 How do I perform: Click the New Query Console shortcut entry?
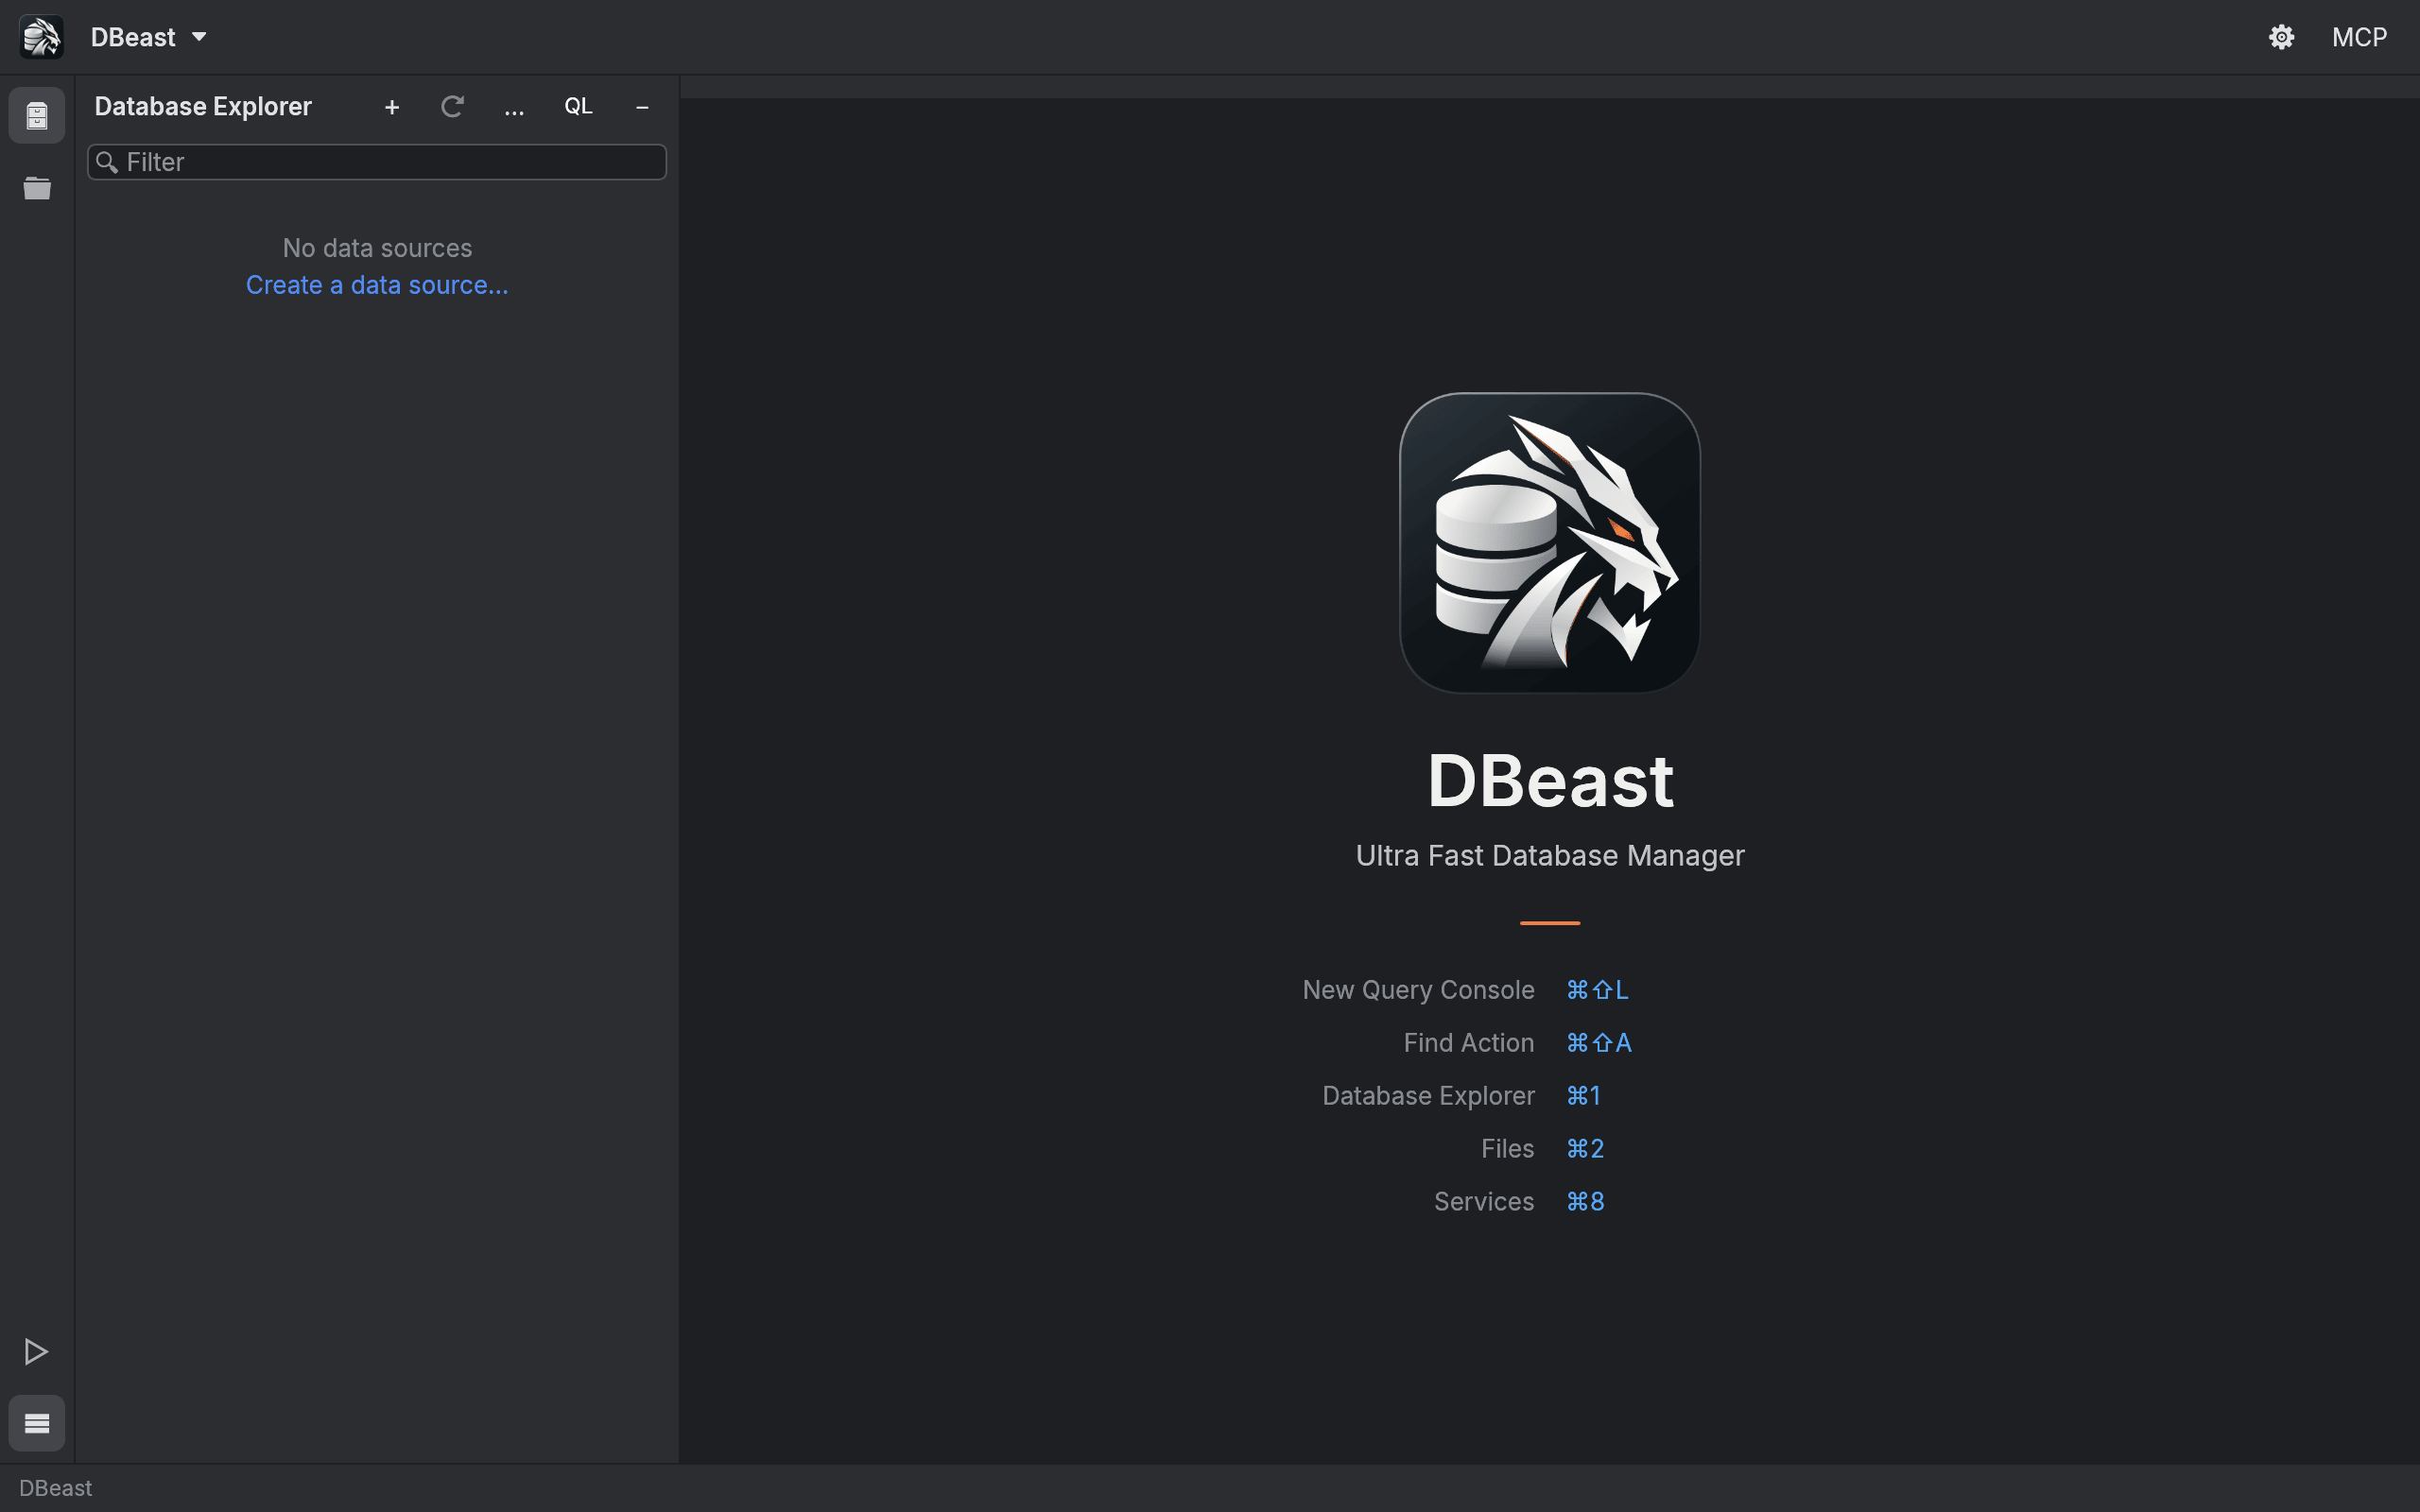coord(1418,990)
